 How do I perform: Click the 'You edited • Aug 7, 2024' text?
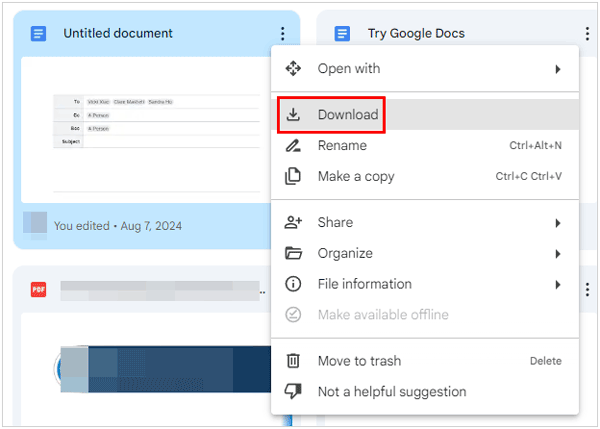click(x=118, y=226)
